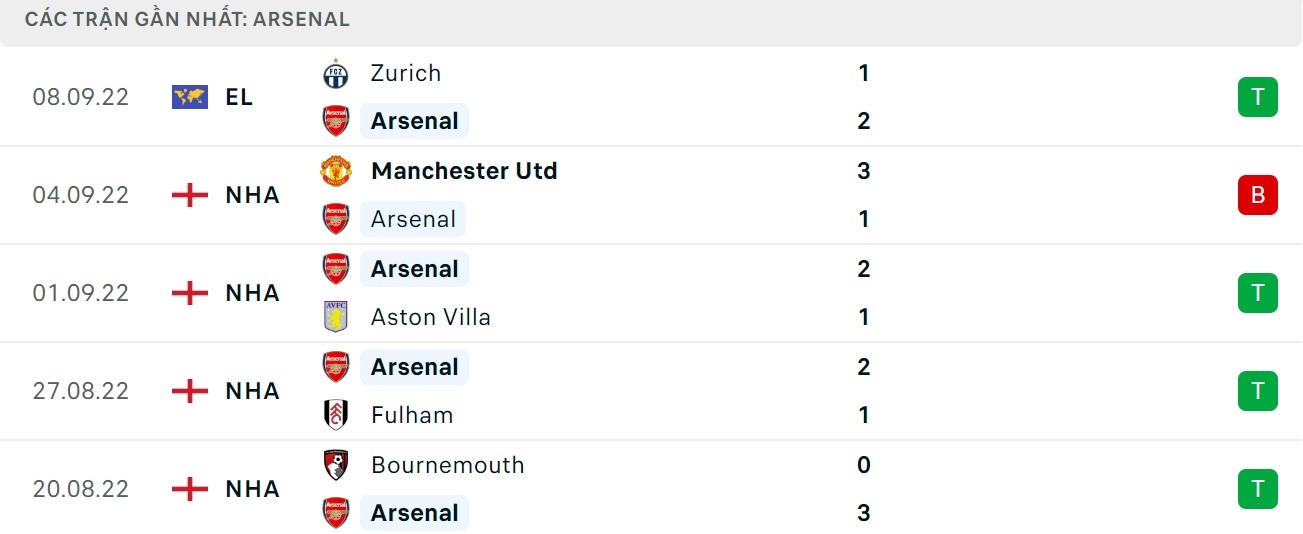Image resolution: width=1303 pixels, height=534 pixels.
Task: Open the Manchester Utd team link
Action: [464, 171]
